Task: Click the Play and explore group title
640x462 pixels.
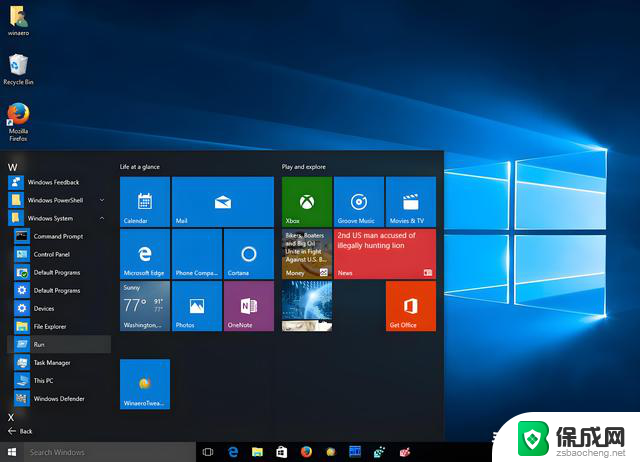Action: click(303, 167)
